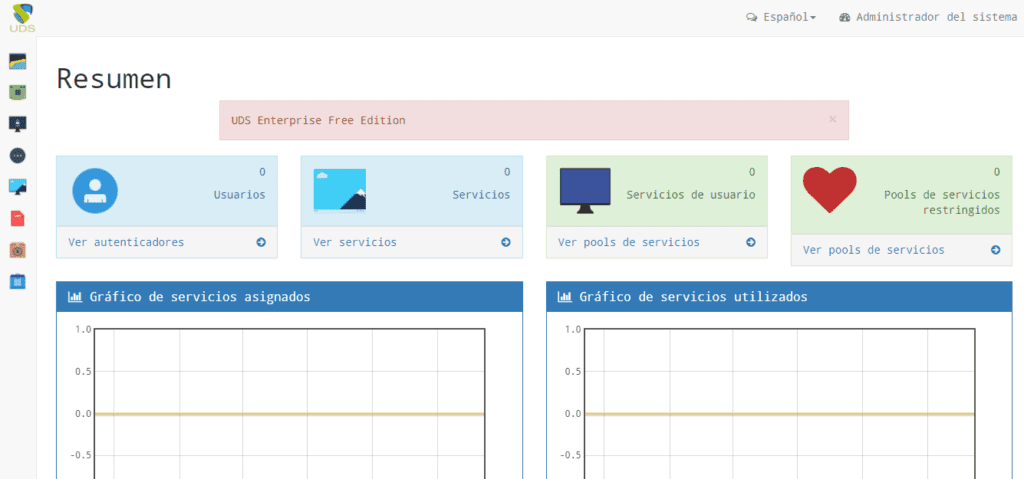
Task: Open the Administrador del sistema menu
Action: (x=928, y=18)
